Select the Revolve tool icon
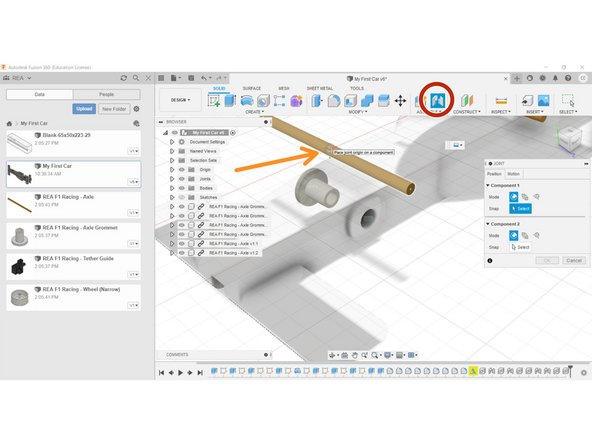This screenshot has width=592, height=444. click(x=247, y=100)
